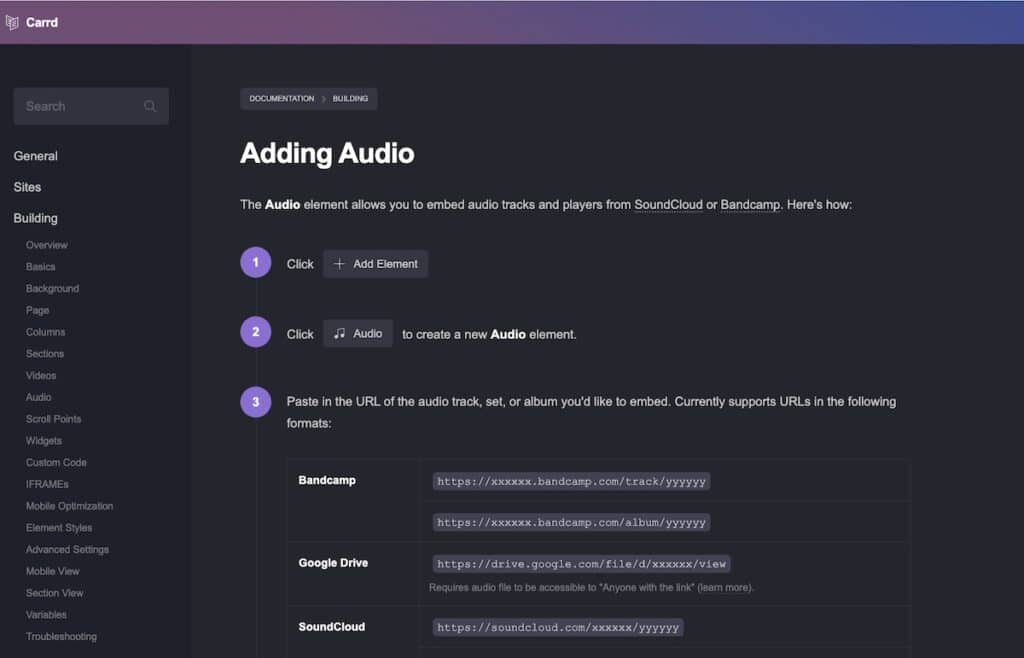Open the Scroll Points page
Screen dimensions: 1024x658
(x=54, y=419)
